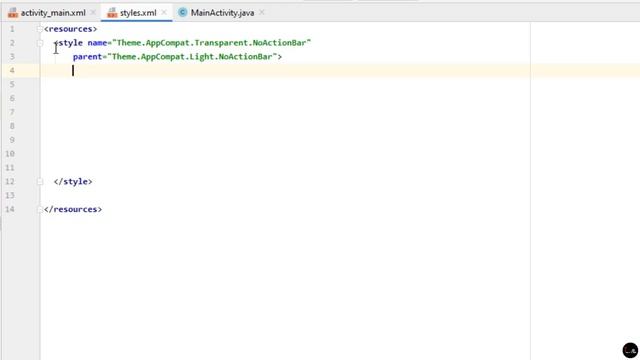Click the closing </resources> tag
640x360 pixels.
point(73,209)
